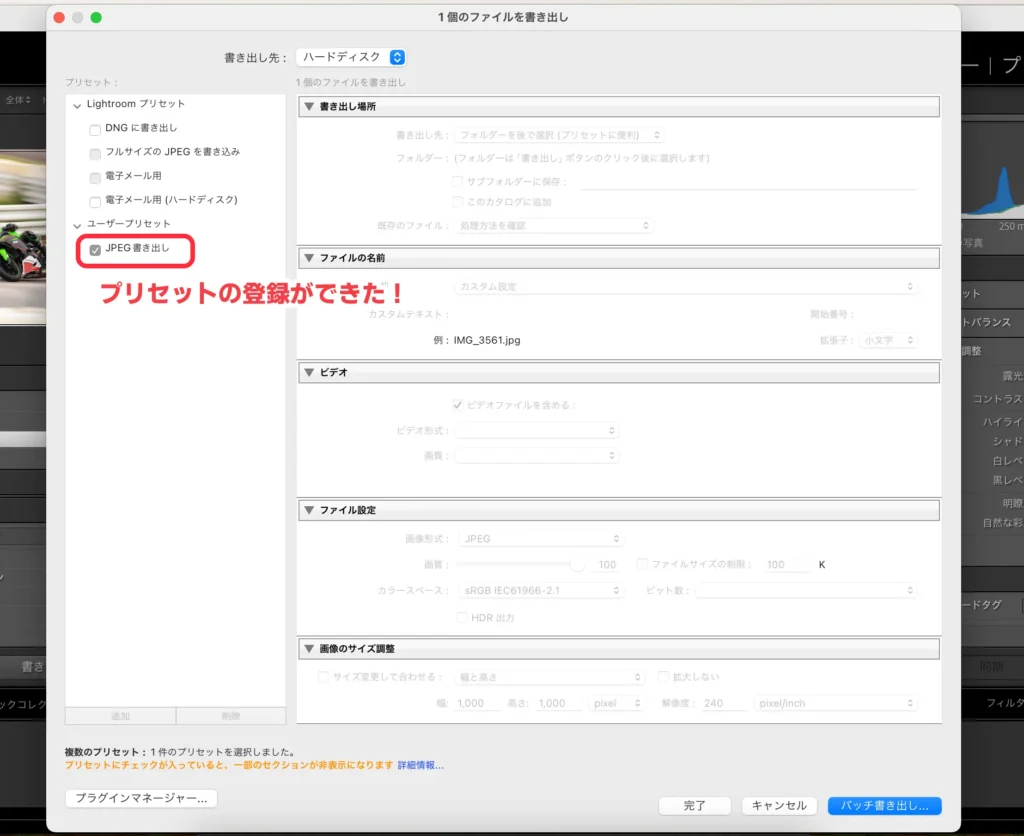Click the 完了 button
Screen dimensions: 1024x836
[x=695, y=805]
